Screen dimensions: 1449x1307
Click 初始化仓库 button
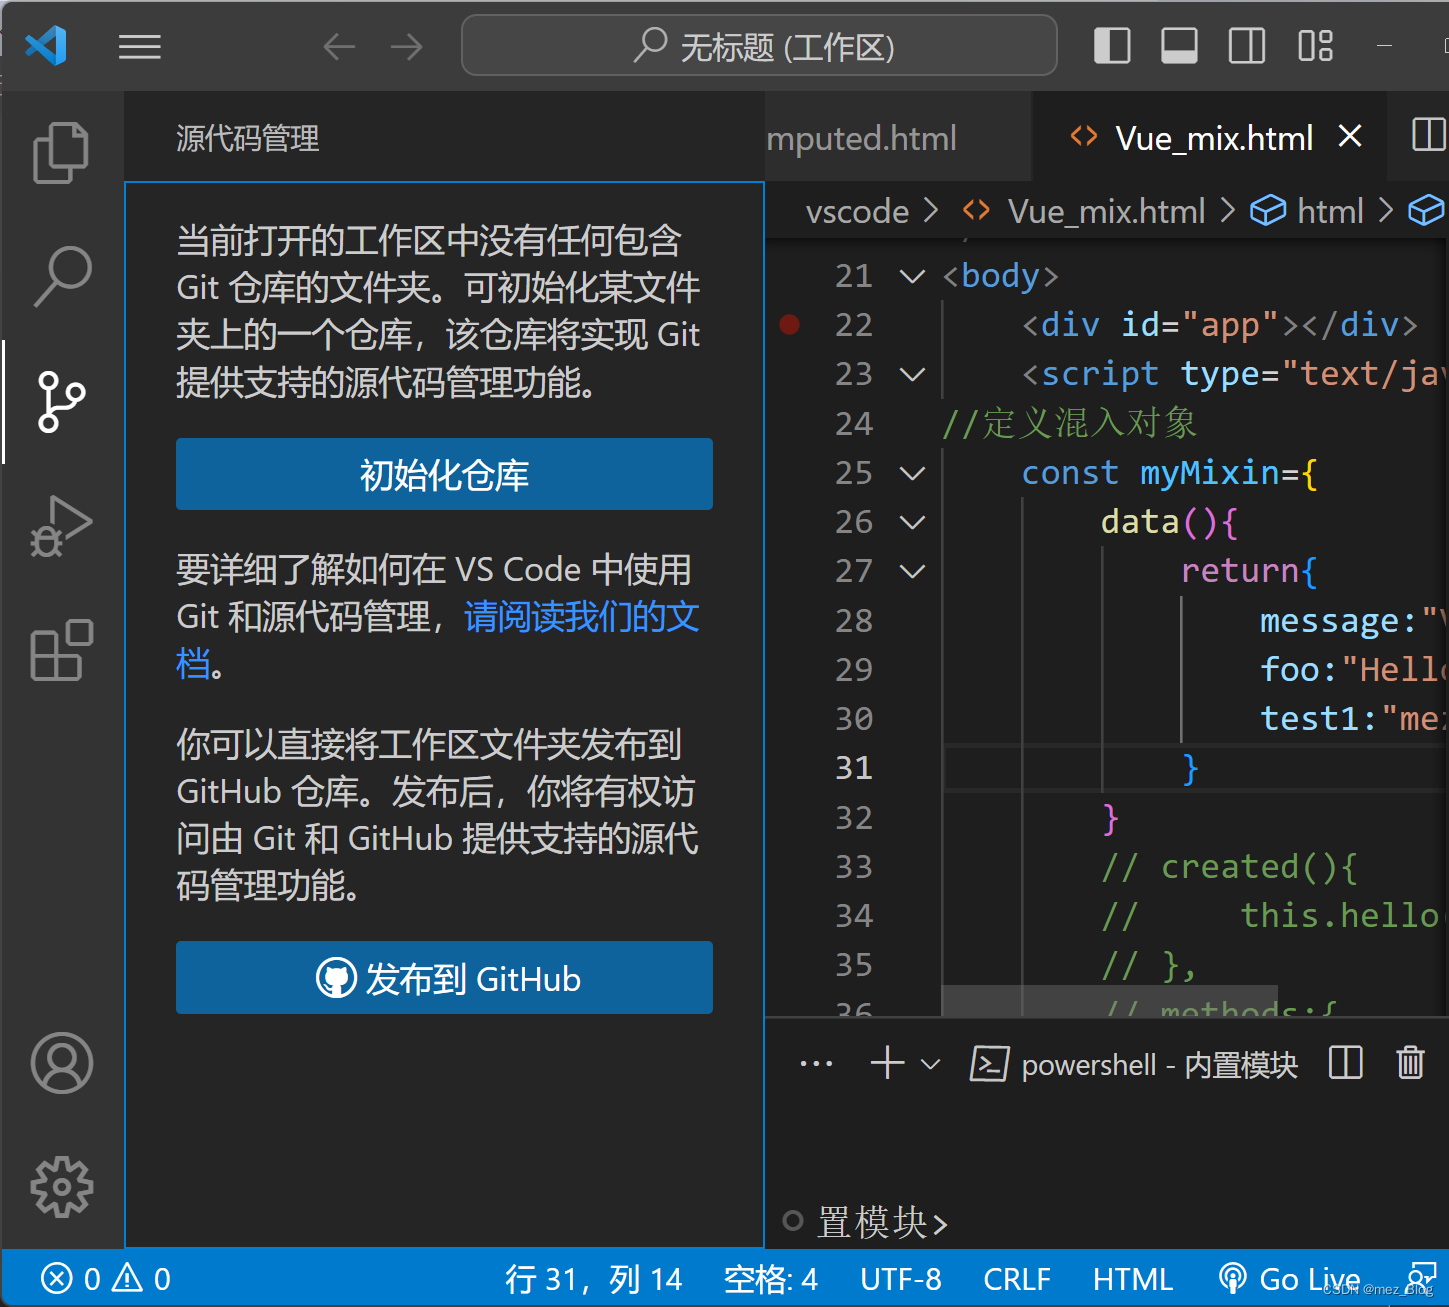click(444, 475)
